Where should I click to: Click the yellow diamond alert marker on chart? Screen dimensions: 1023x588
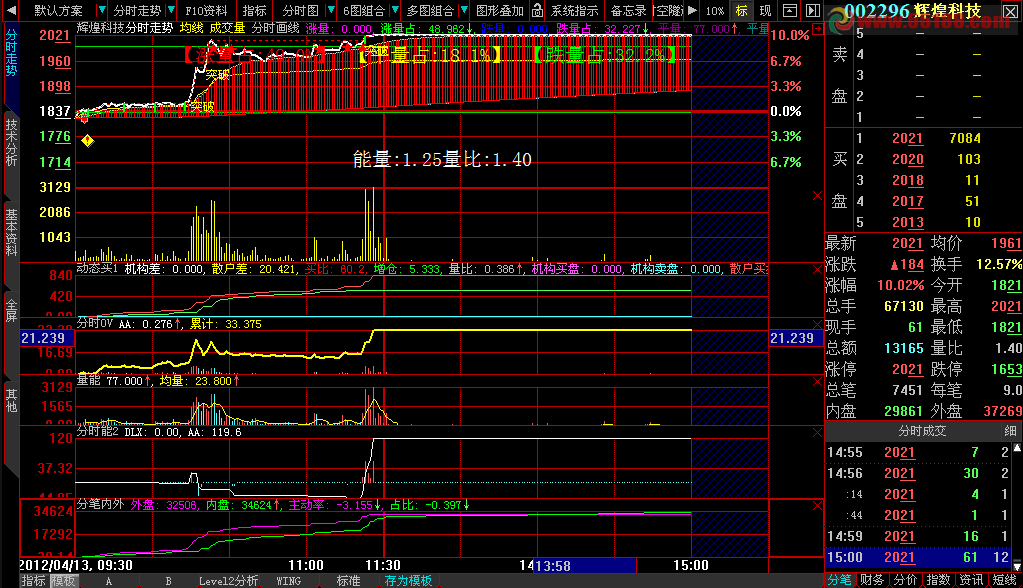pyautogui.click(x=87, y=140)
